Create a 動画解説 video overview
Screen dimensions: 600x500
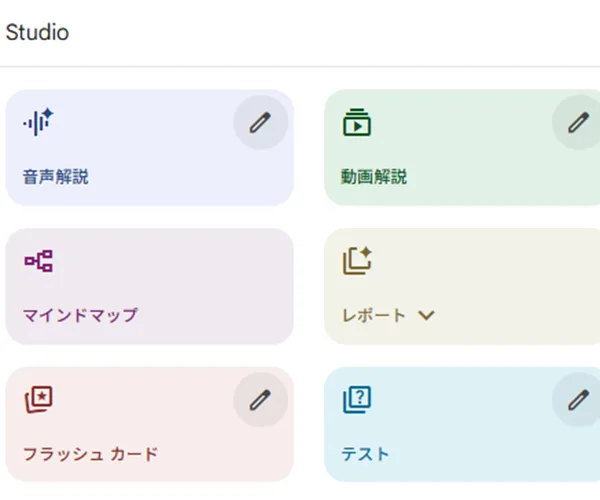[374, 178]
